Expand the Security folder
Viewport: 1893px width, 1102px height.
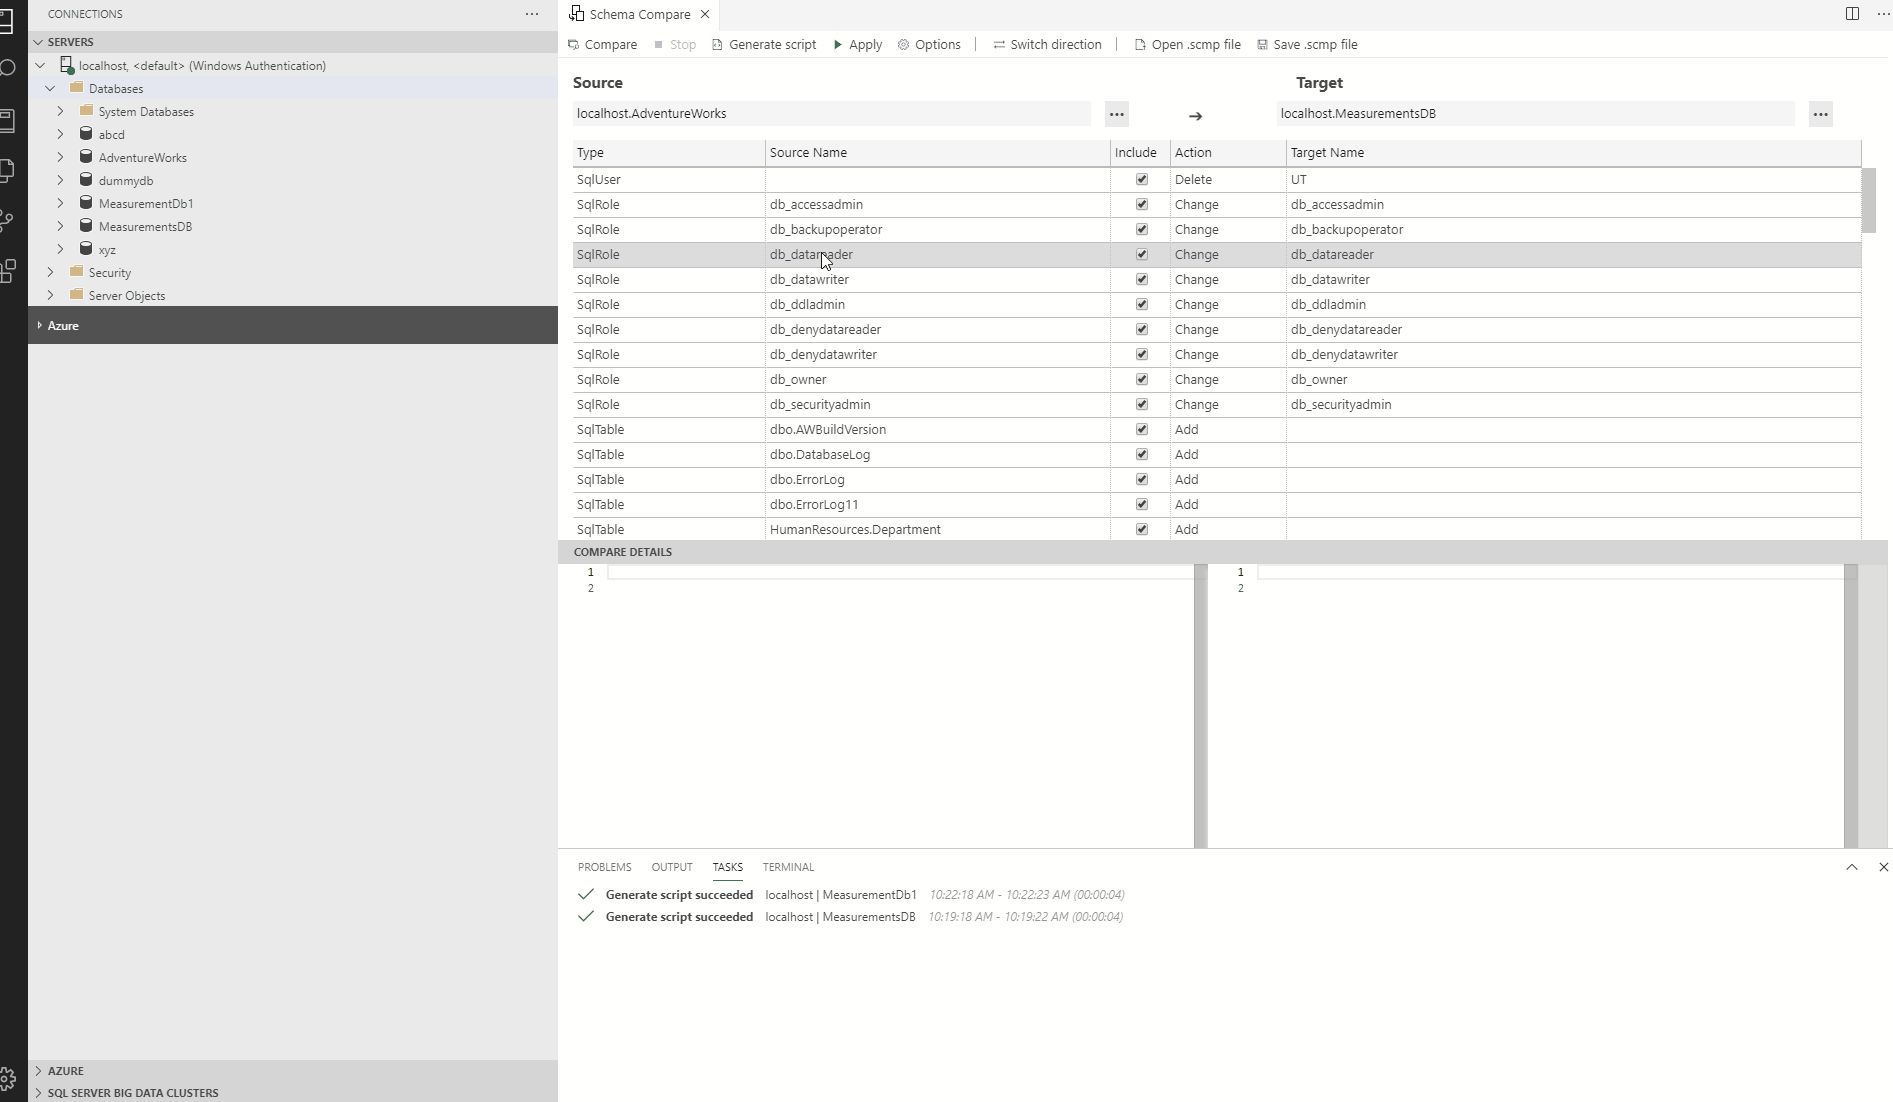49,272
